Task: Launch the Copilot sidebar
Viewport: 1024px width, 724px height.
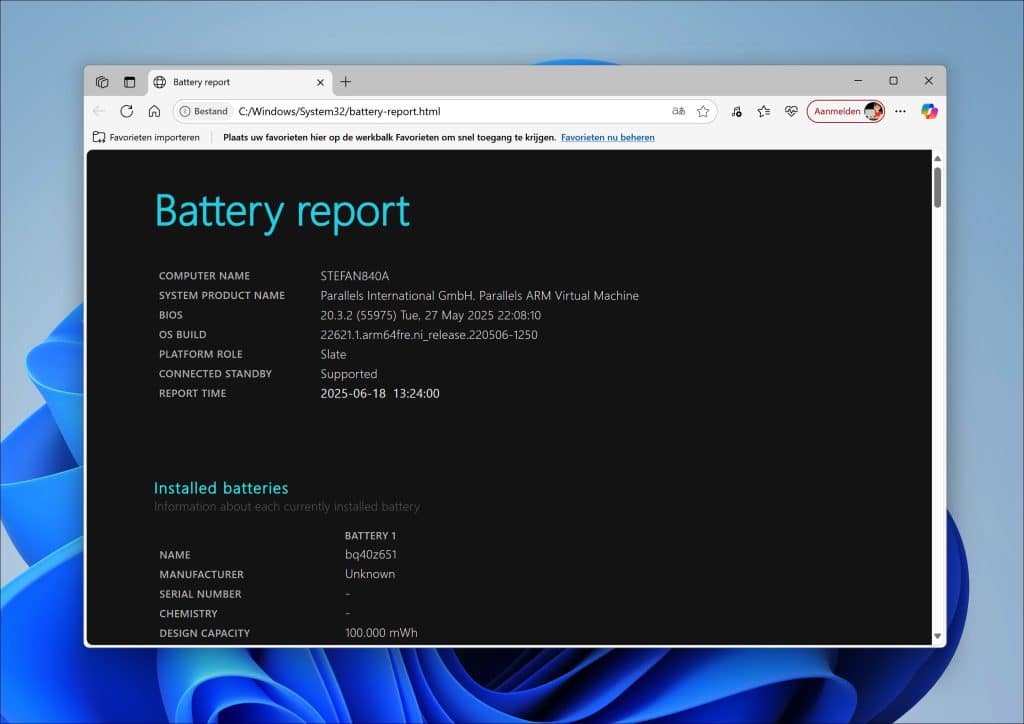Action: point(929,112)
